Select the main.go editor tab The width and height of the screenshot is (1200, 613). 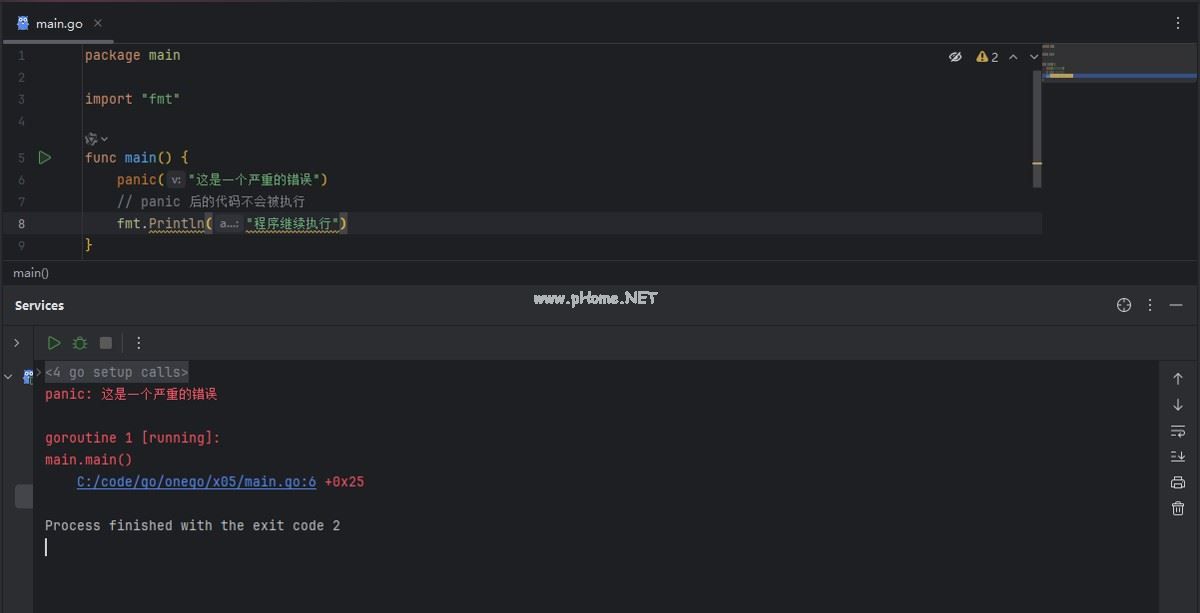tap(58, 23)
